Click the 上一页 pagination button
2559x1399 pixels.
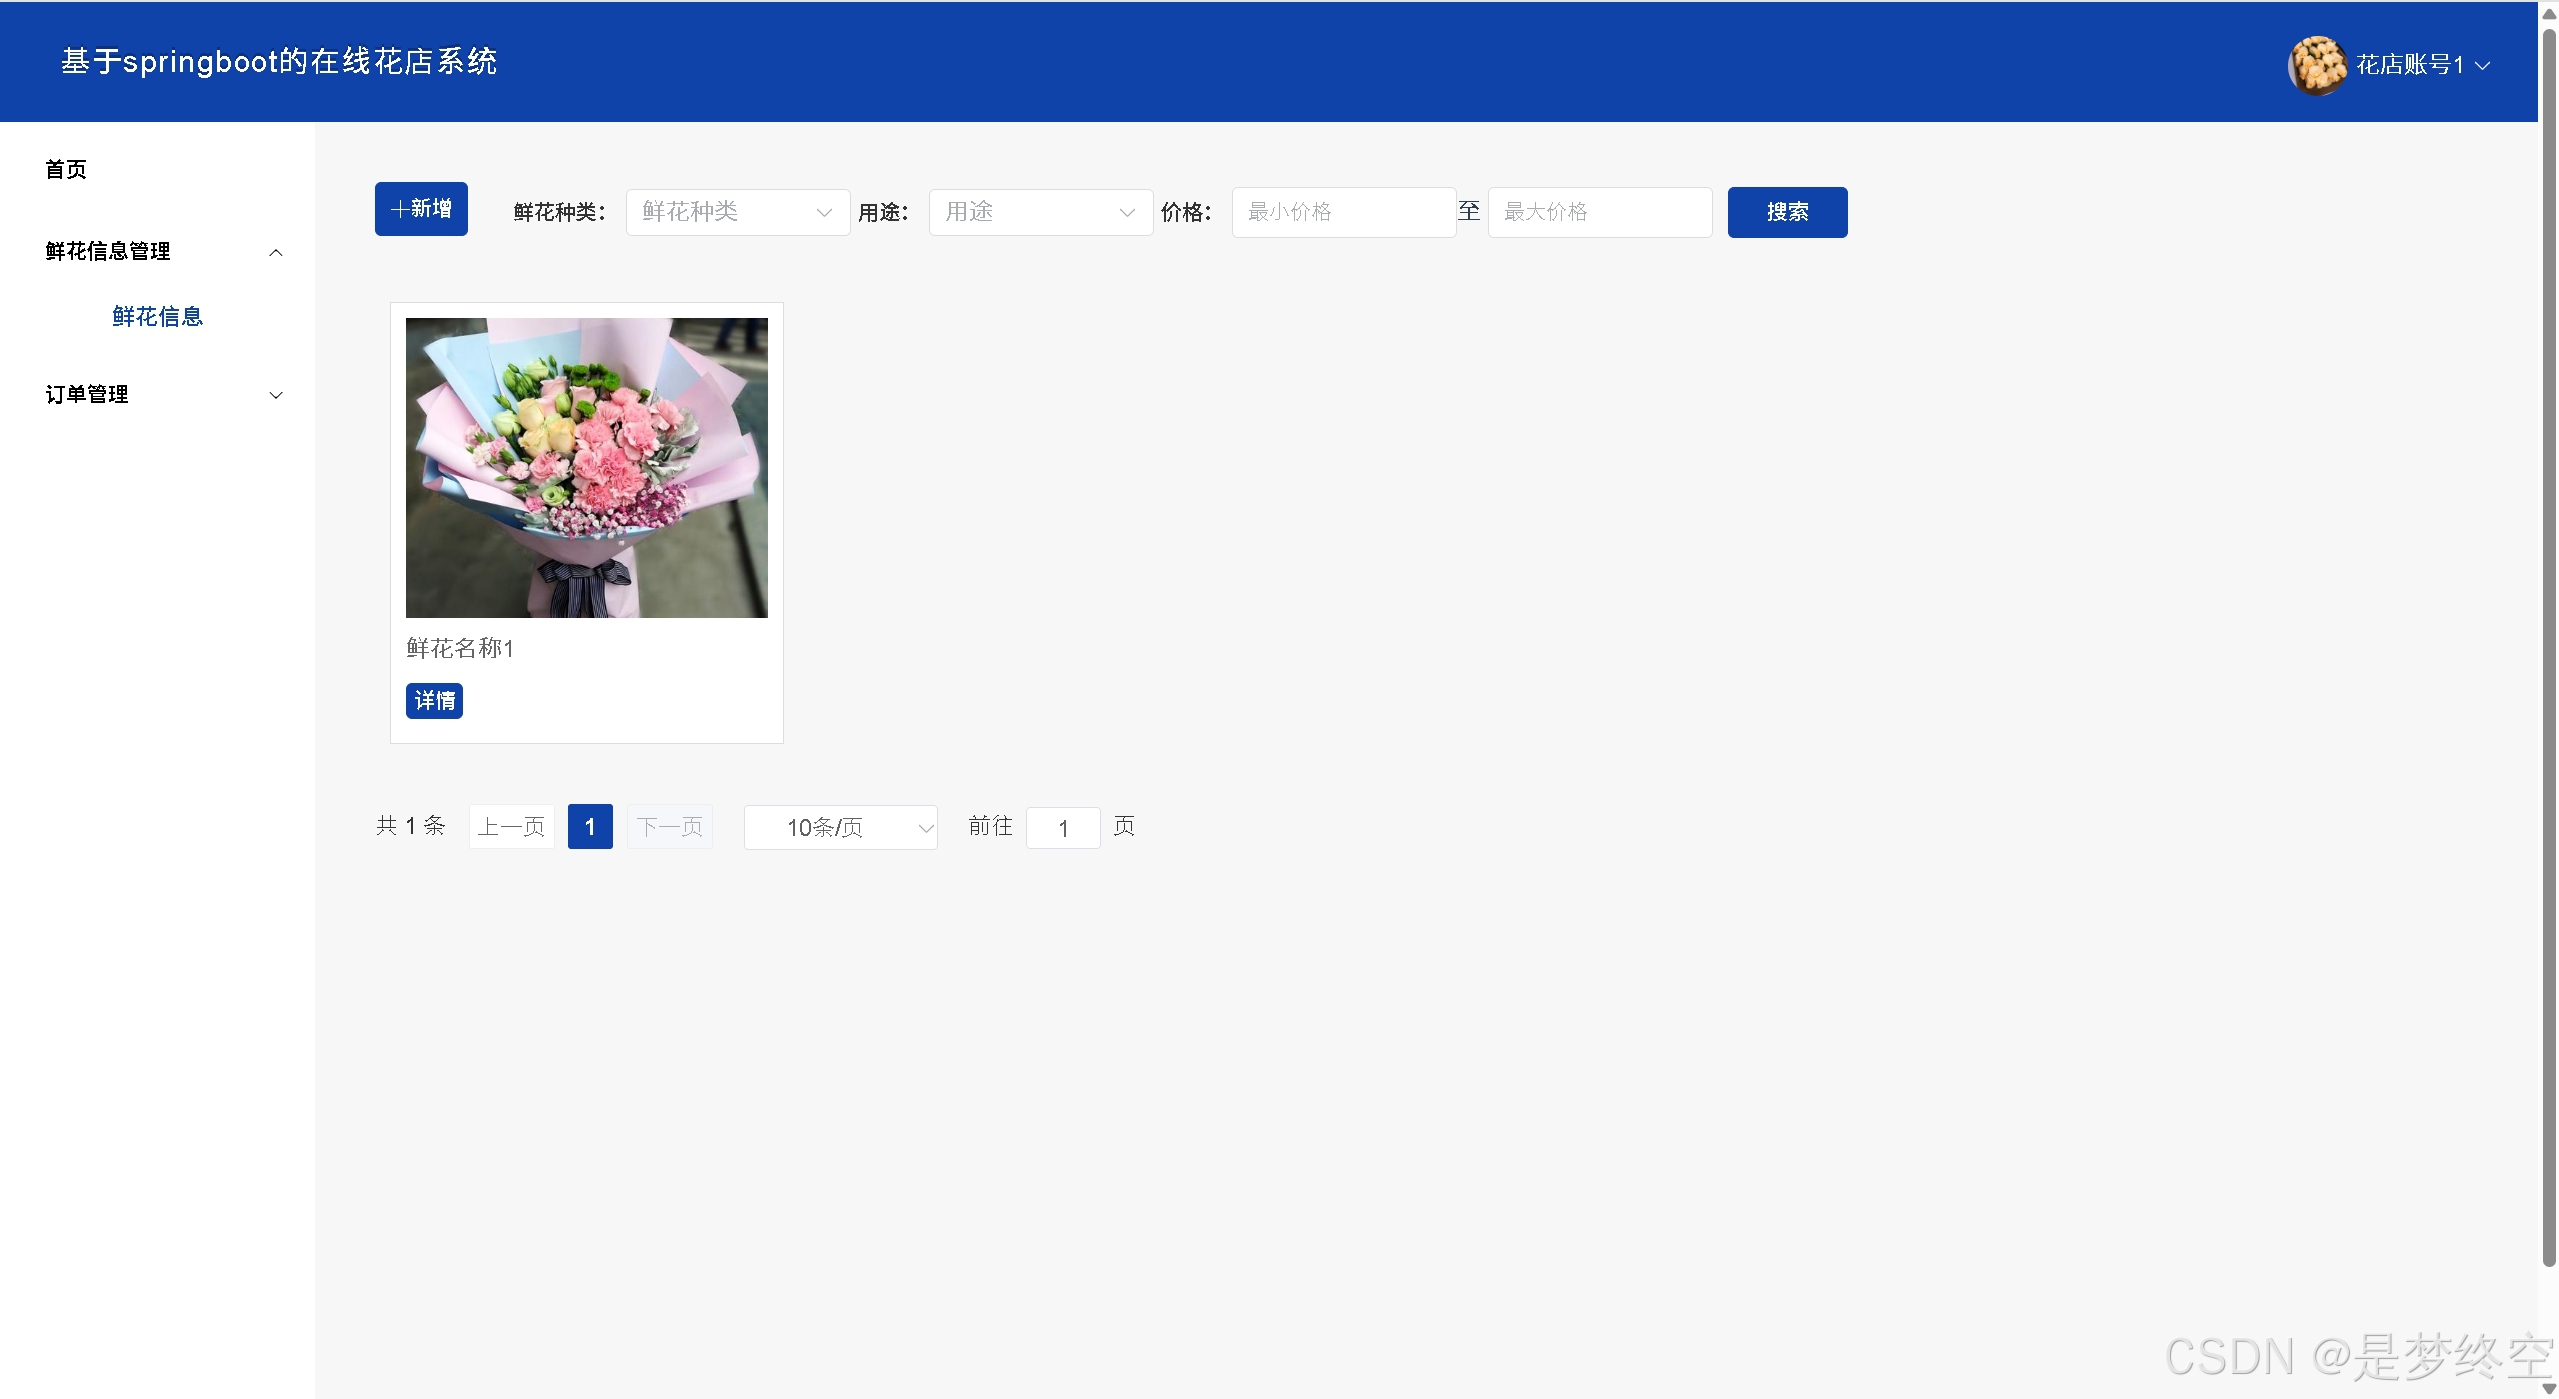(511, 827)
